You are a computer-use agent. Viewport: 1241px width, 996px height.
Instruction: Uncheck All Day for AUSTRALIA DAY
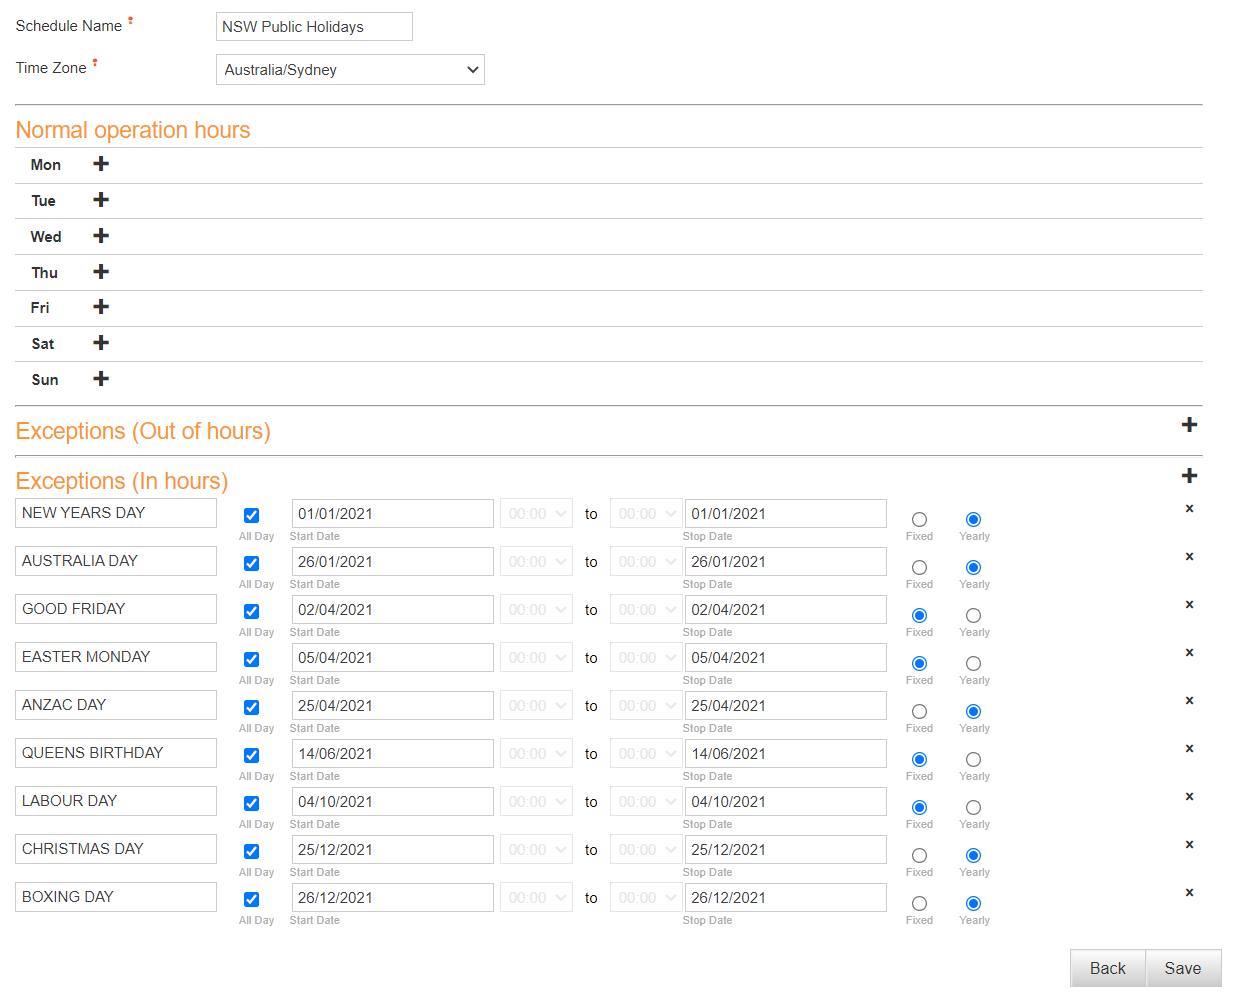pos(252,564)
